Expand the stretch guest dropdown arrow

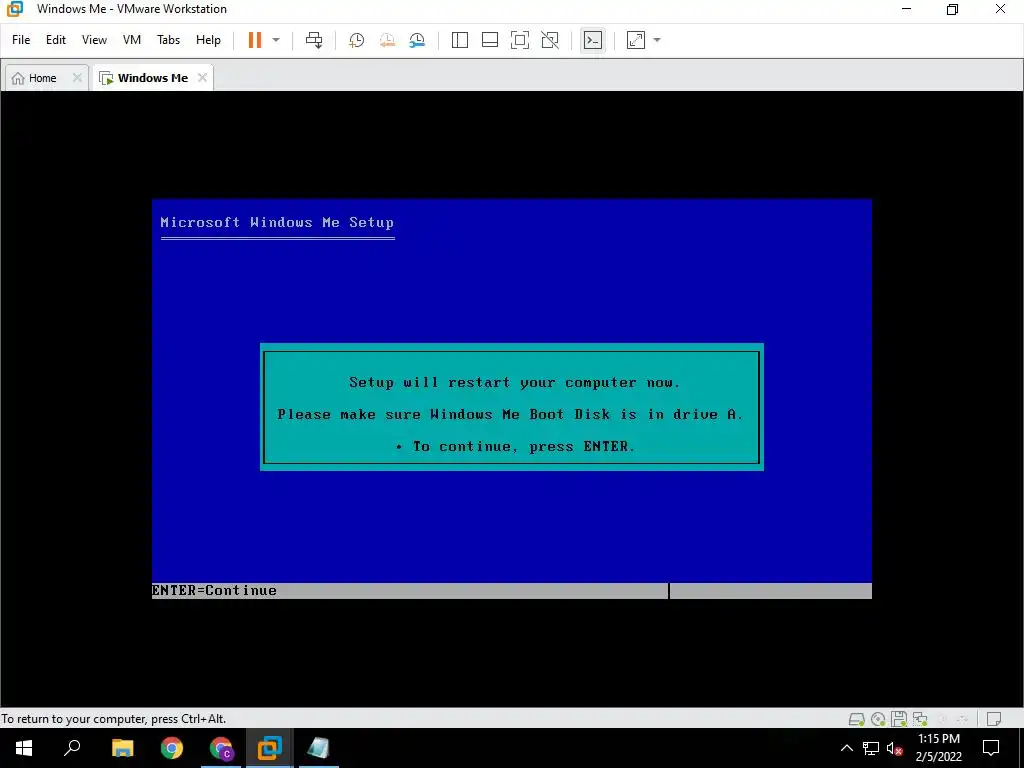coord(657,40)
